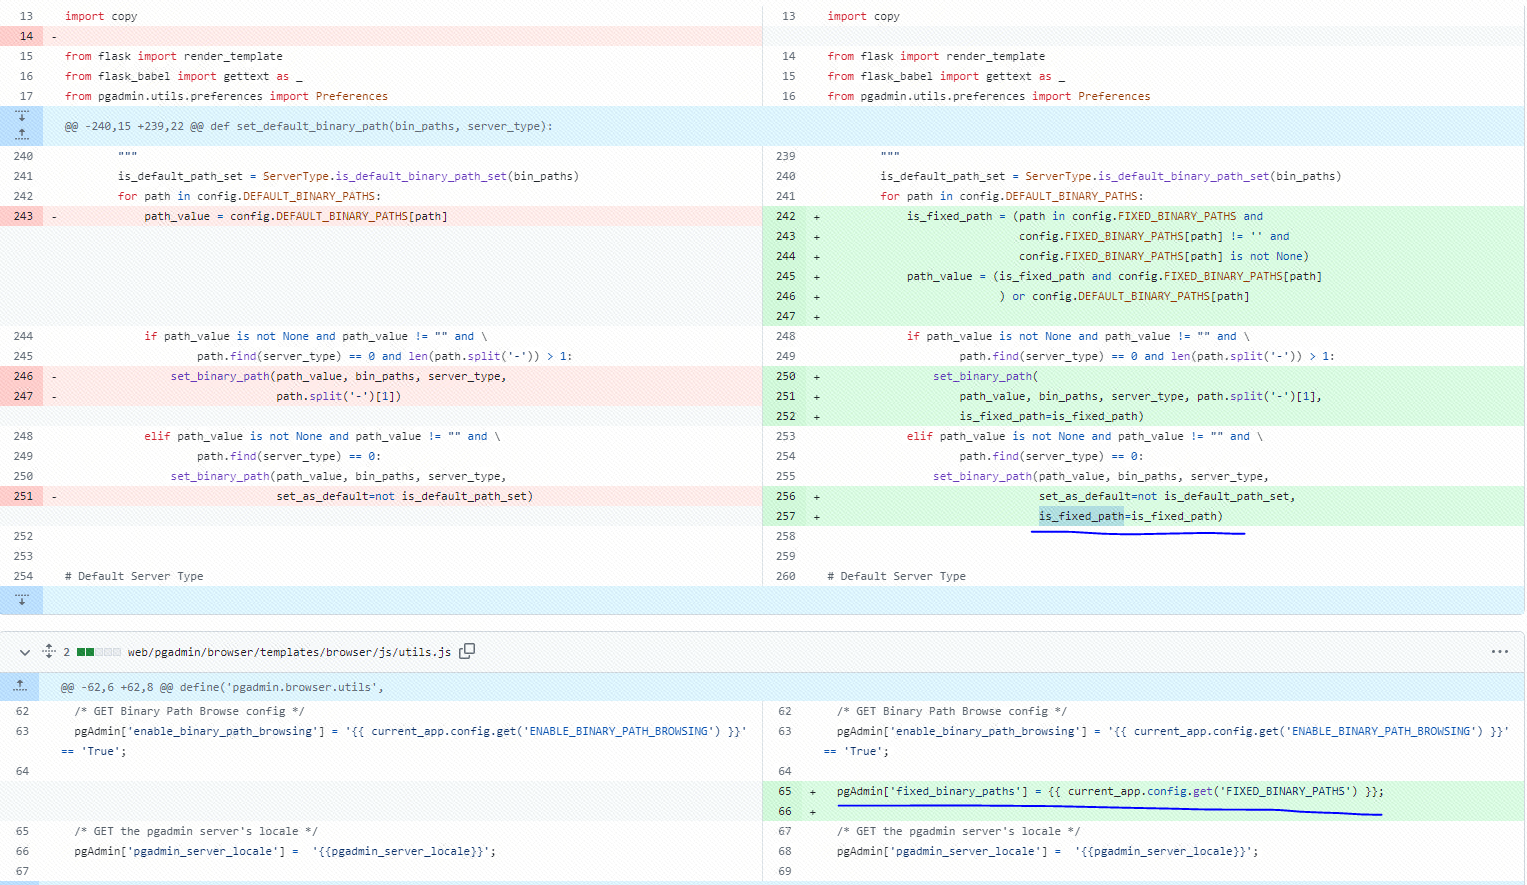Click added line 'is_fixed_path = (path in config.FIXED_BINARY_PATHS and'
Image resolution: width=1527 pixels, height=885 pixels.
tap(1085, 216)
